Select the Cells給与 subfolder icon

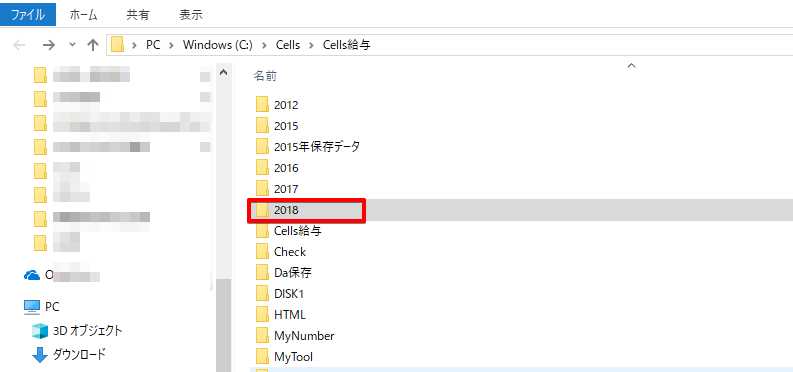pyautogui.click(x=262, y=230)
